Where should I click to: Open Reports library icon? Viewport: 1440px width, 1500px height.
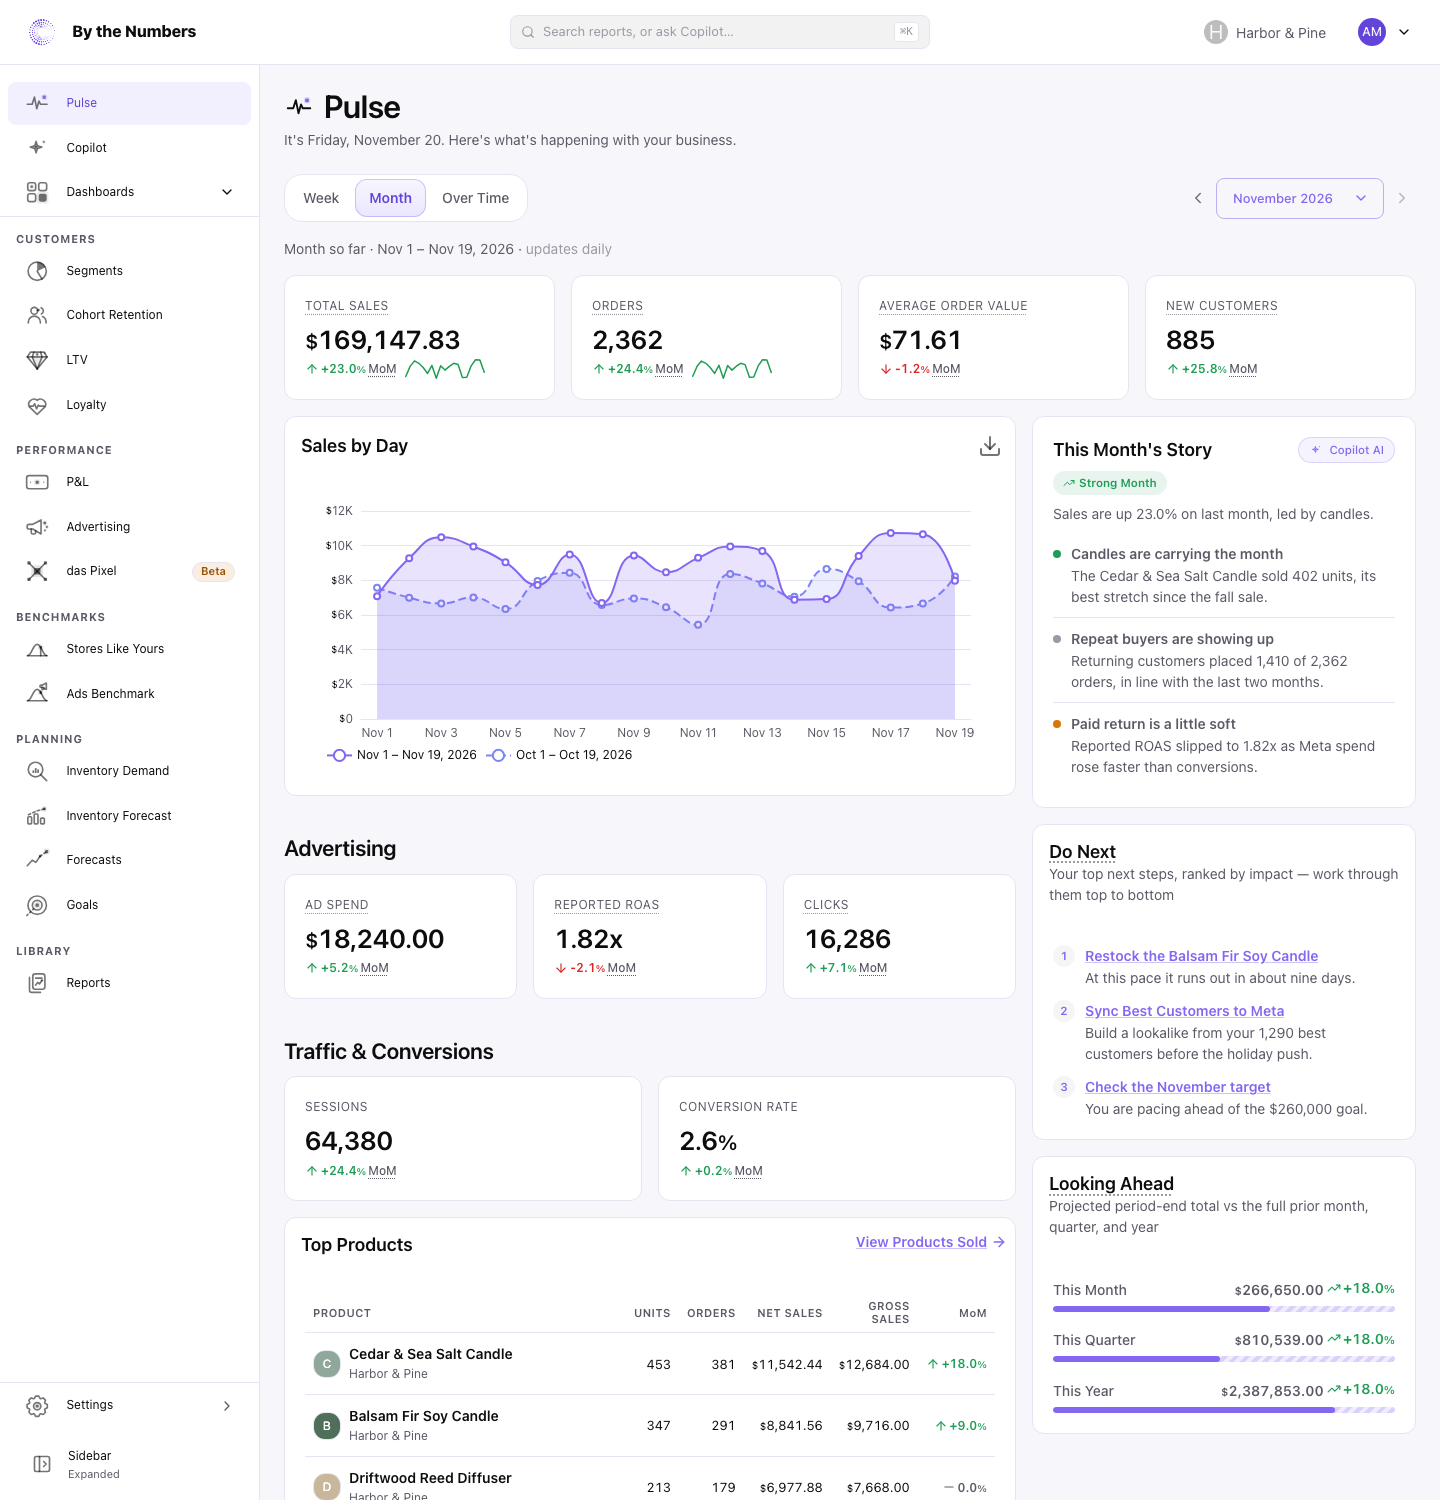(37, 983)
